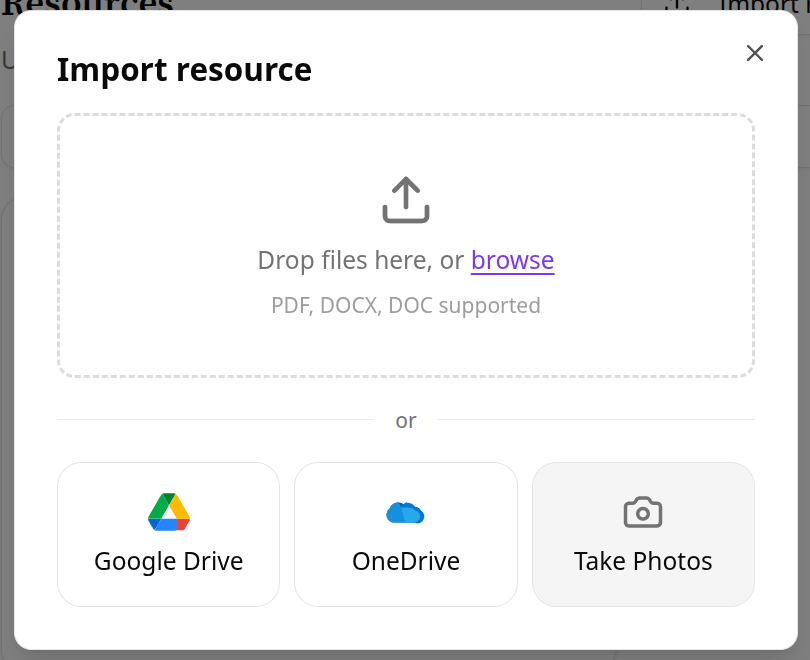Image resolution: width=810 pixels, height=660 pixels.
Task: Select the Take Photos option
Action: click(642, 534)
